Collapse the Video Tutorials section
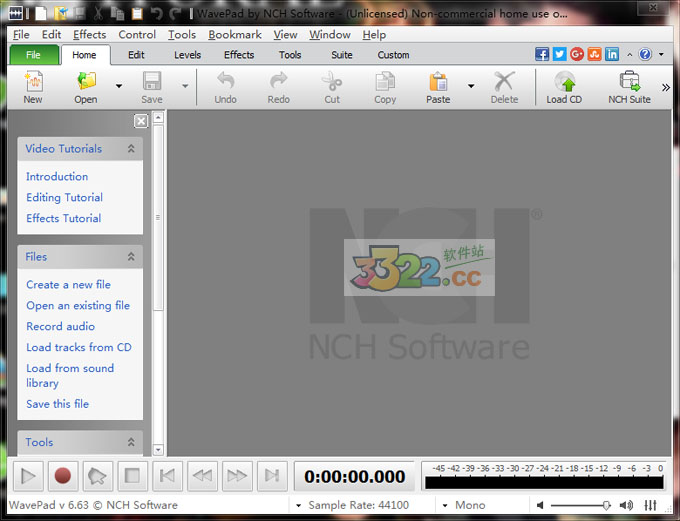The image size is (680, 521). click(130, 149)
